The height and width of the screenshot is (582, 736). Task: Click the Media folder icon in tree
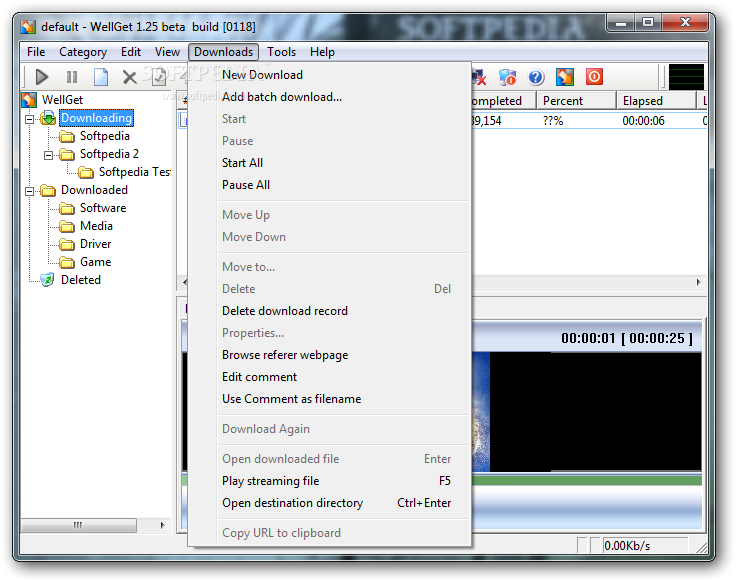(x=67, y=226)
